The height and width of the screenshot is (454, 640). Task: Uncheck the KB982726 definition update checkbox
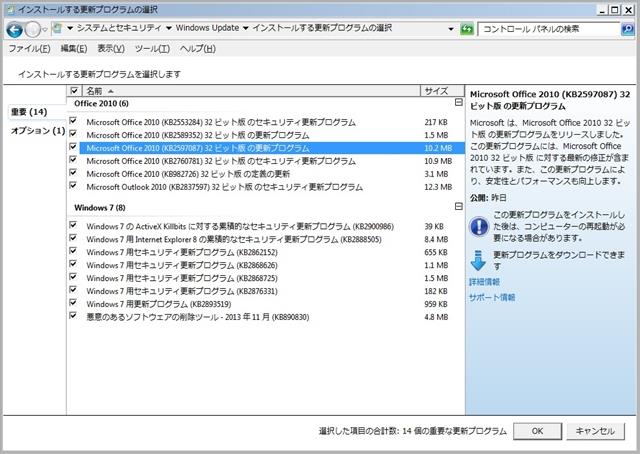pos(73,173)
